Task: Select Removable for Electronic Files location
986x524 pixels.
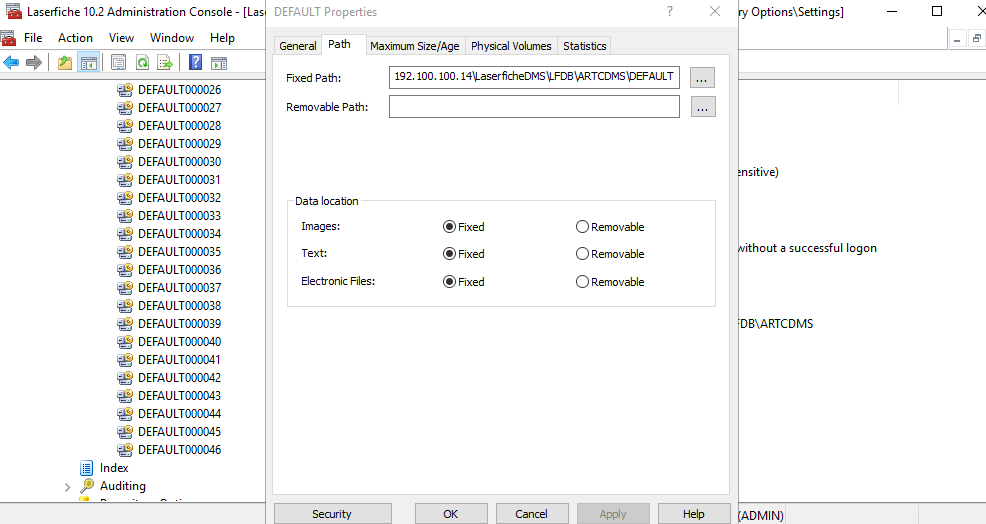Action: (582, 282)
